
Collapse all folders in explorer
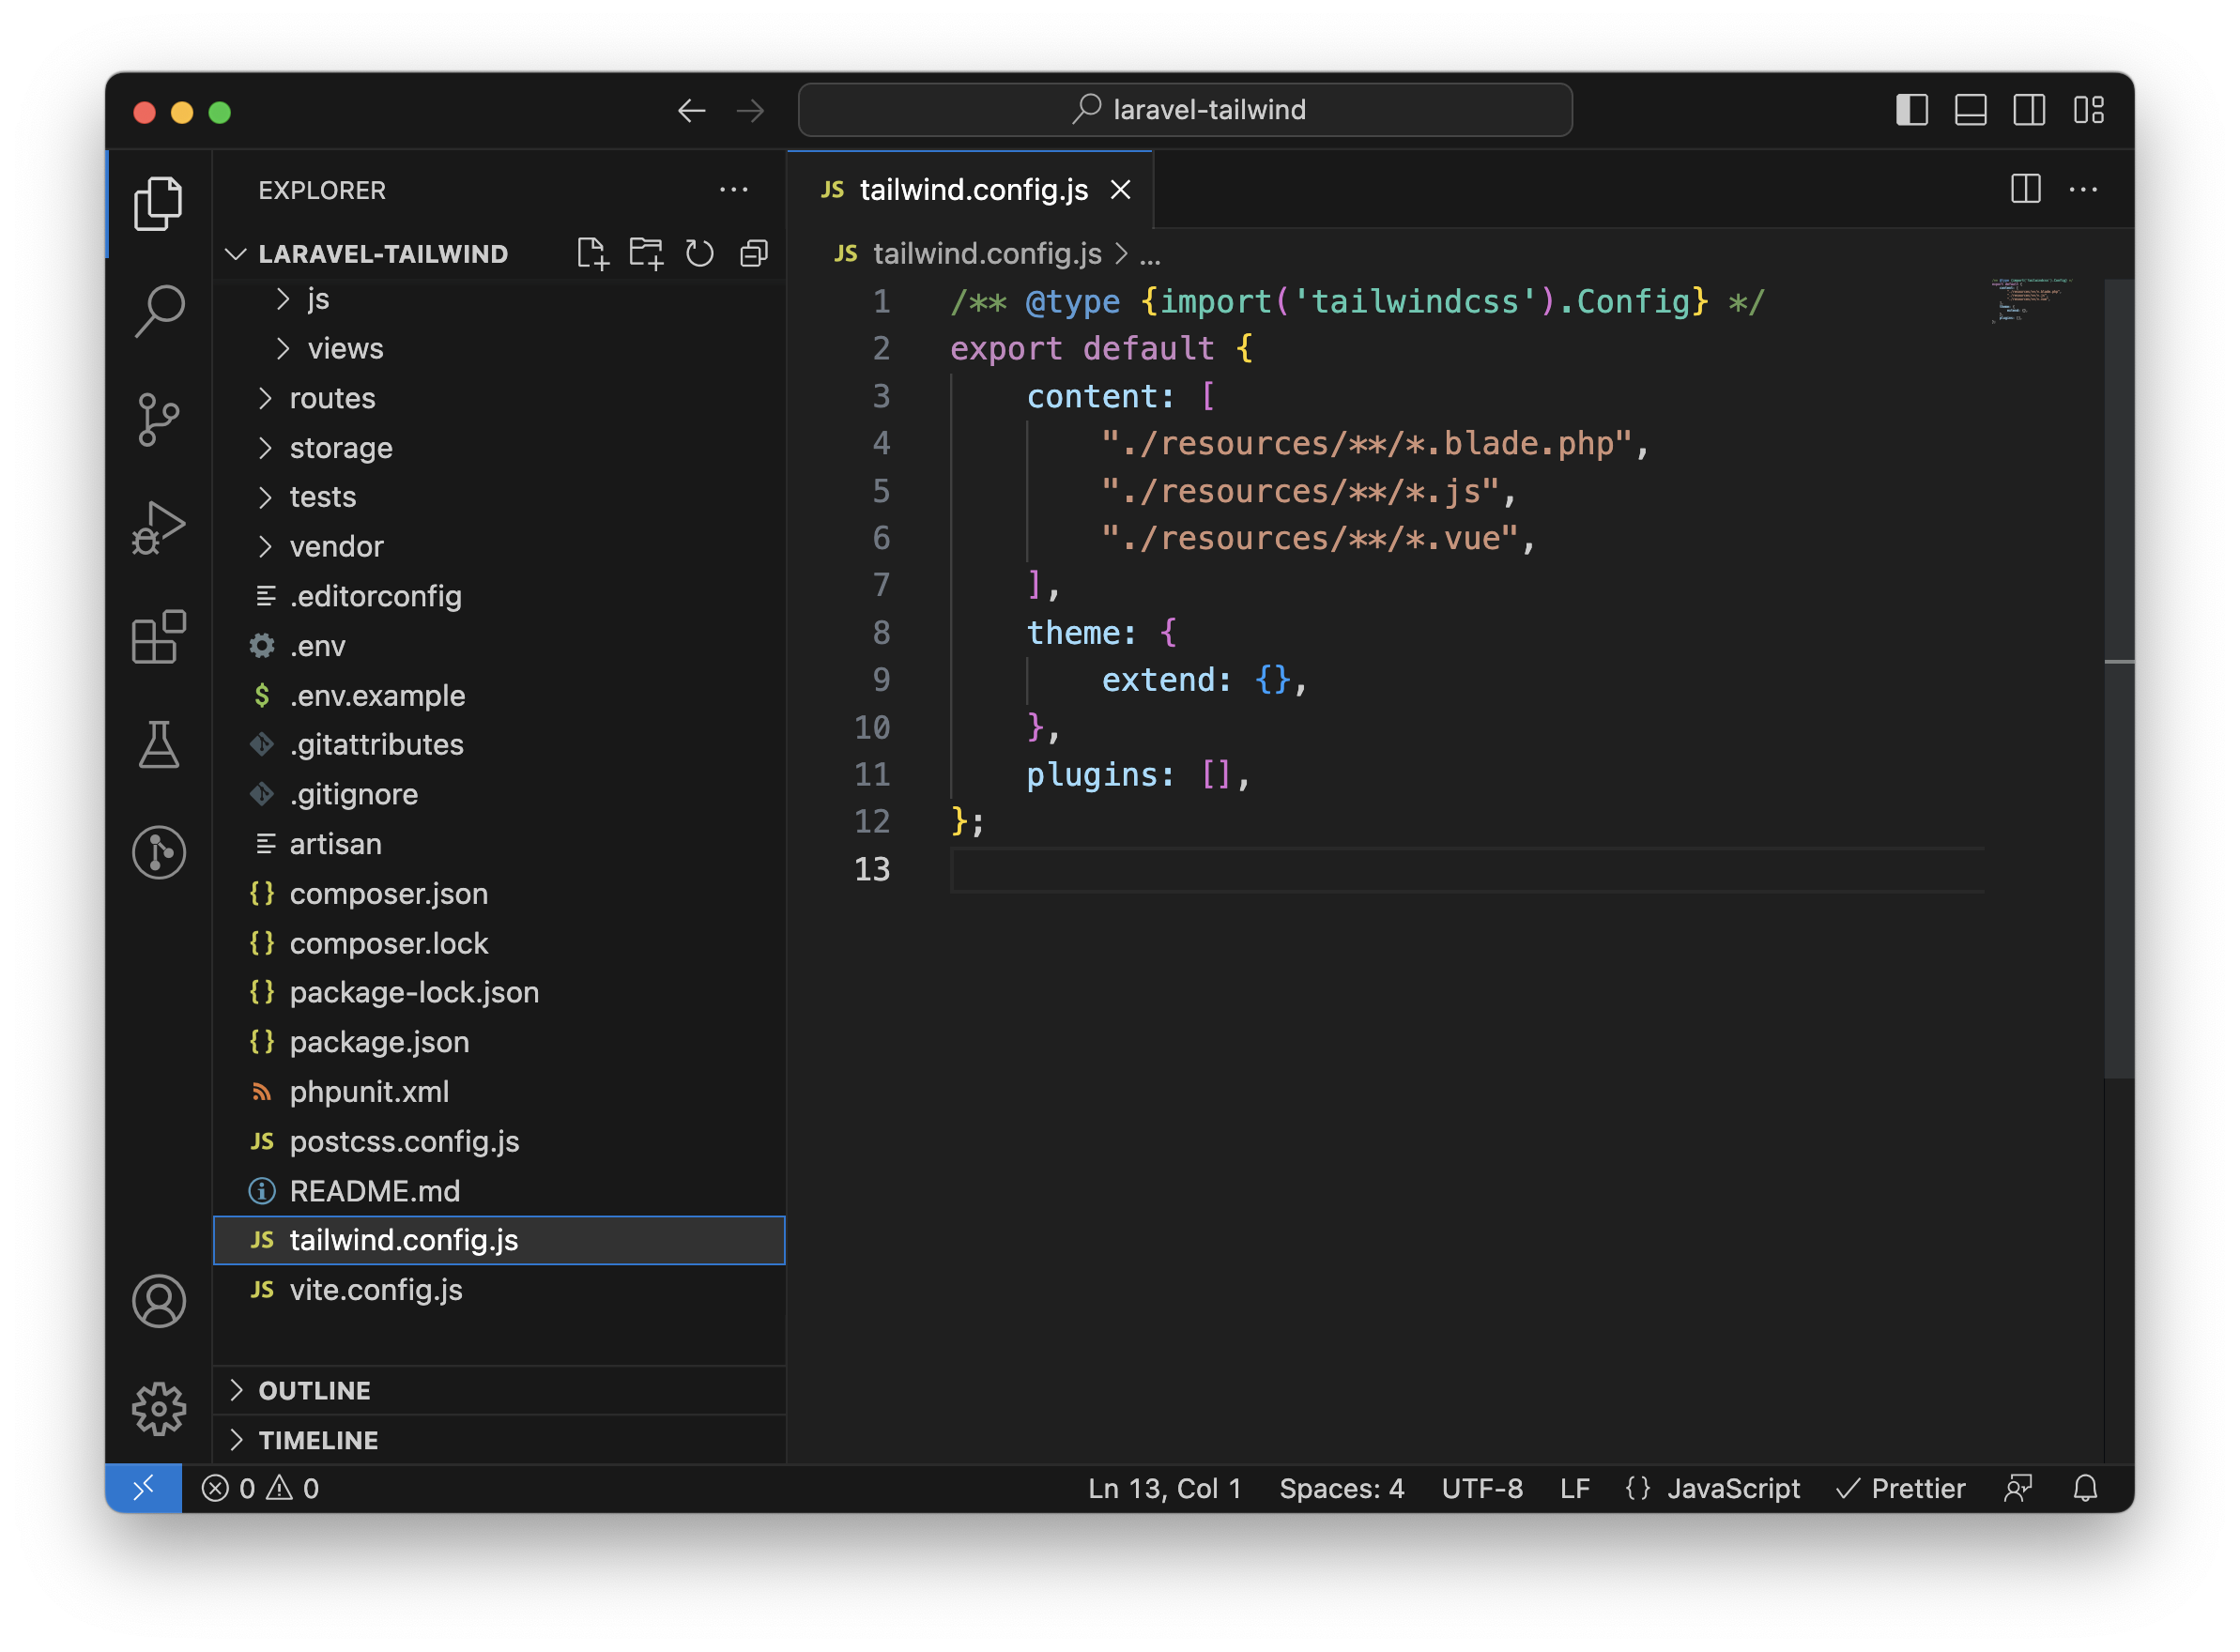(x=754, y=254)
